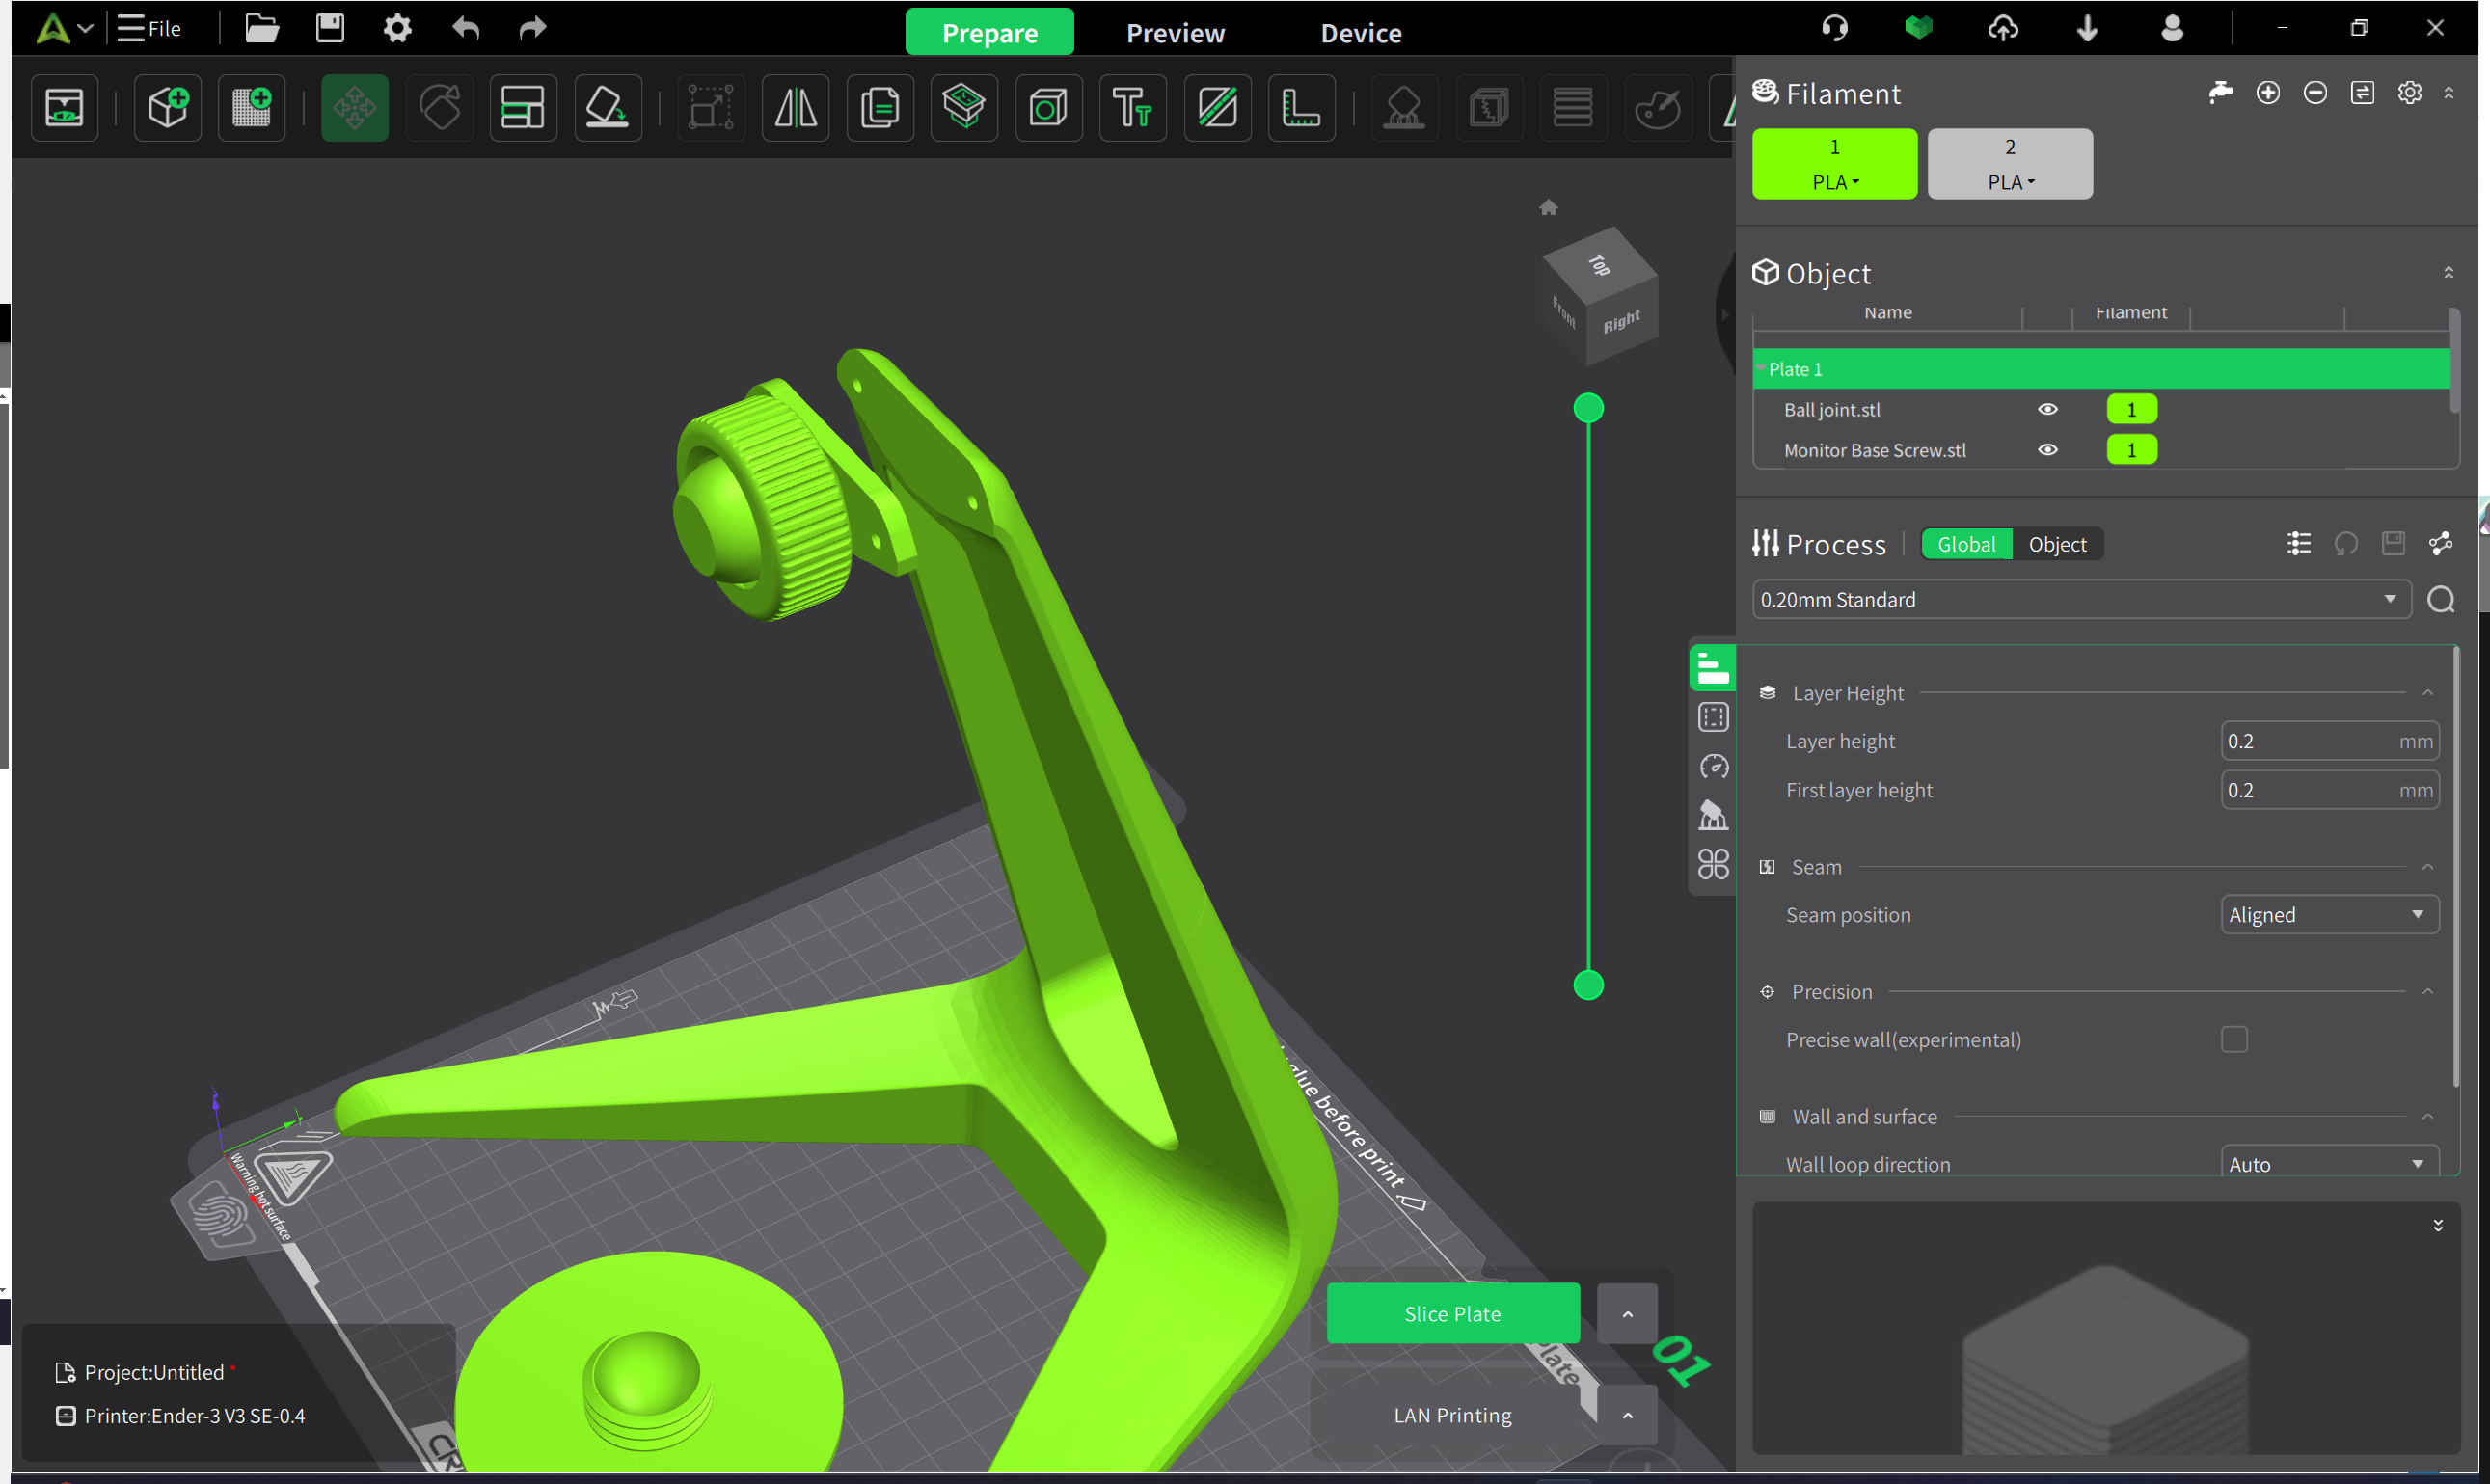The width and height of the screenshot is (2490, 1484).
Task: Open the user account icon
Action: pos(2172,28)
